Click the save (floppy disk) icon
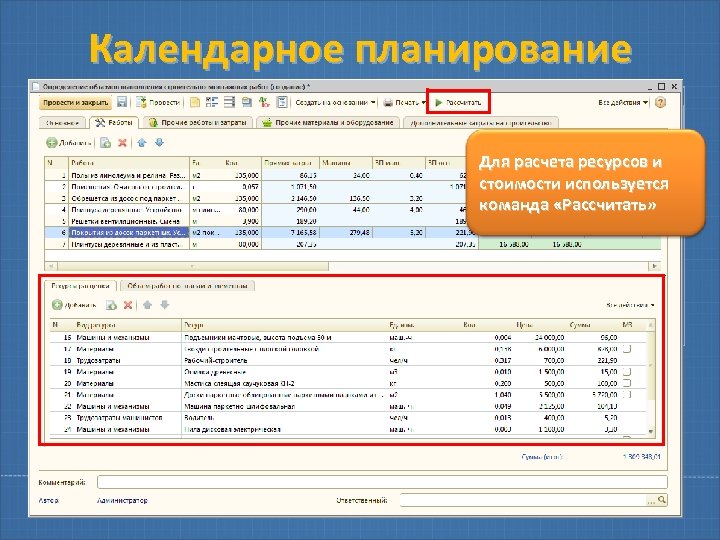 pyautogui.click(x=122, y=102)
